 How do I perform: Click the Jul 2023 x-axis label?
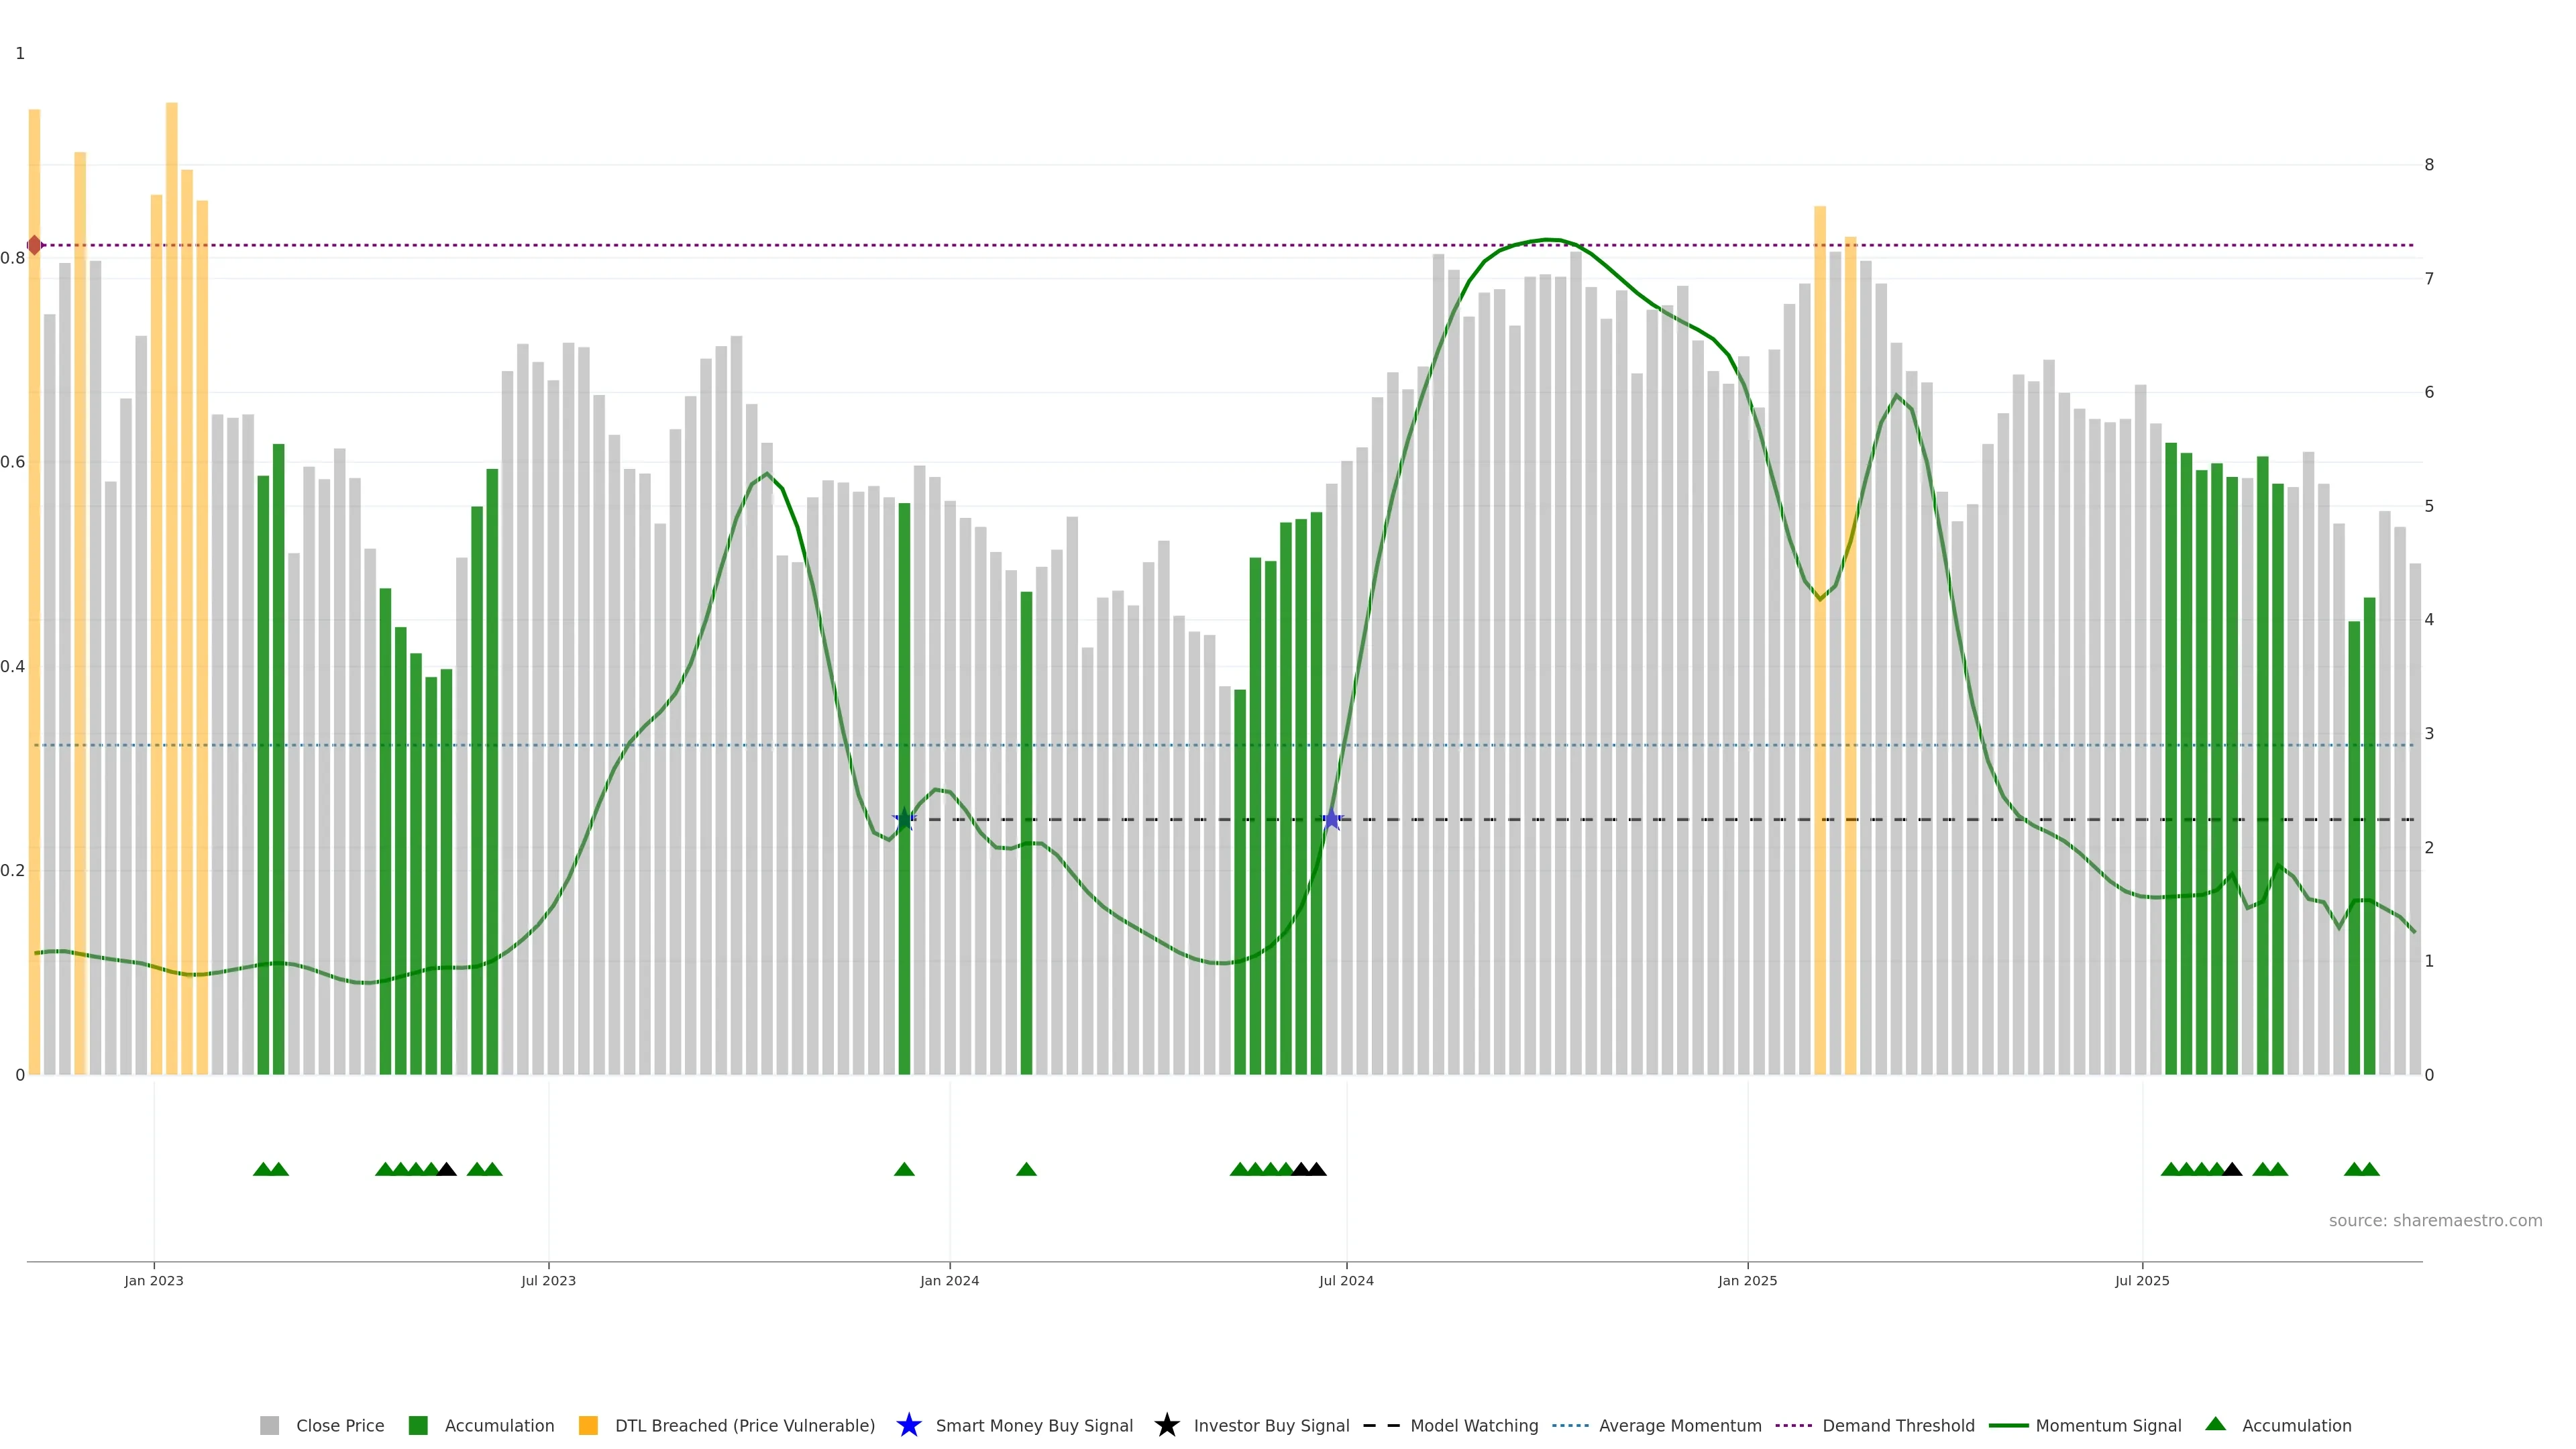tap(548, 1280)
